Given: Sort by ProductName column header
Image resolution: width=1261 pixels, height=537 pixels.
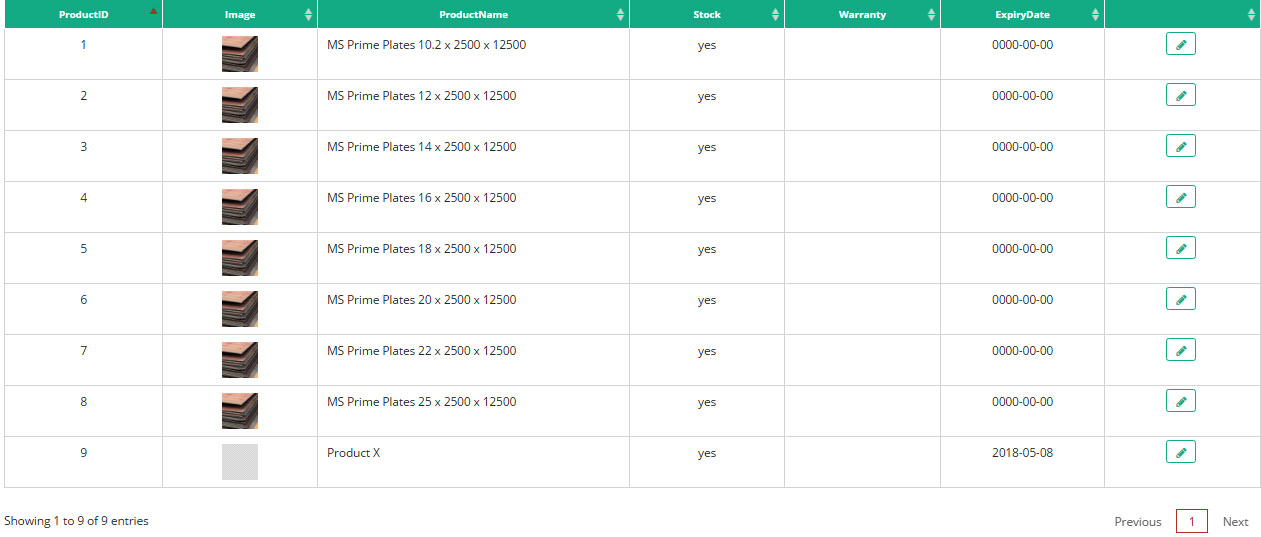Looking at the screenshot, I should (473, 14).
